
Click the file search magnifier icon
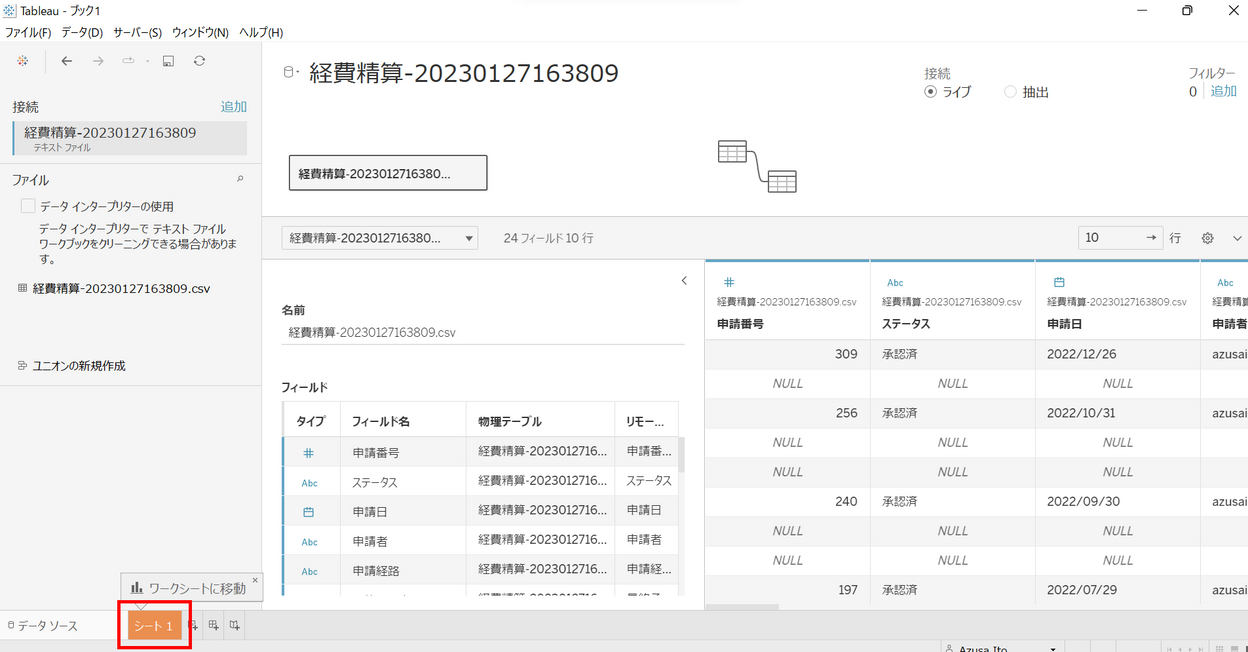point(239,180)
